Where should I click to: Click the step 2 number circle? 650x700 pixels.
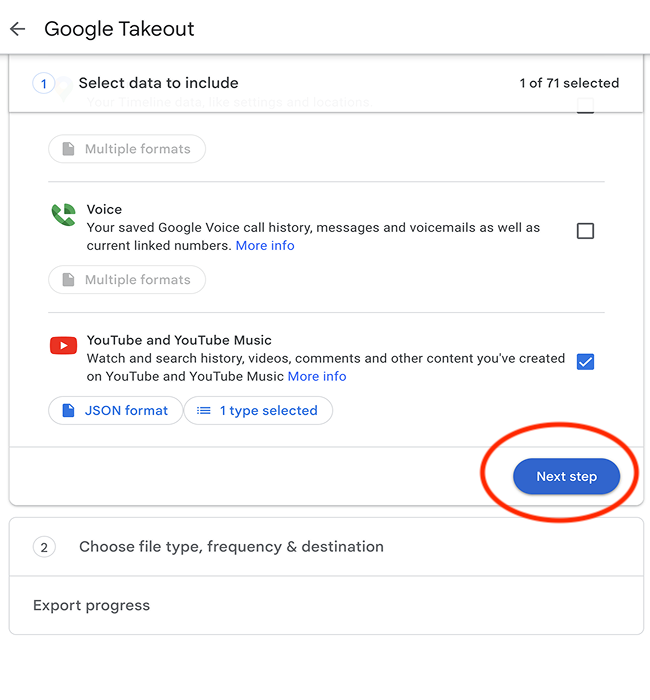44,547
